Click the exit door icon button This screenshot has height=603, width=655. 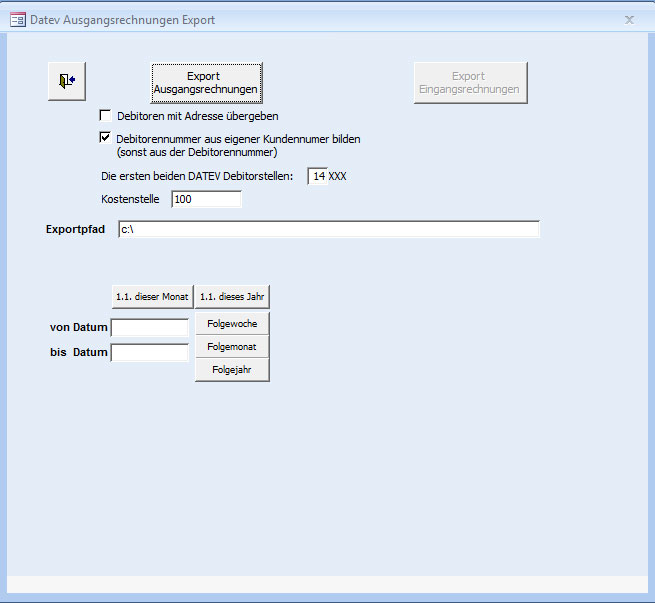click(67, 81)
